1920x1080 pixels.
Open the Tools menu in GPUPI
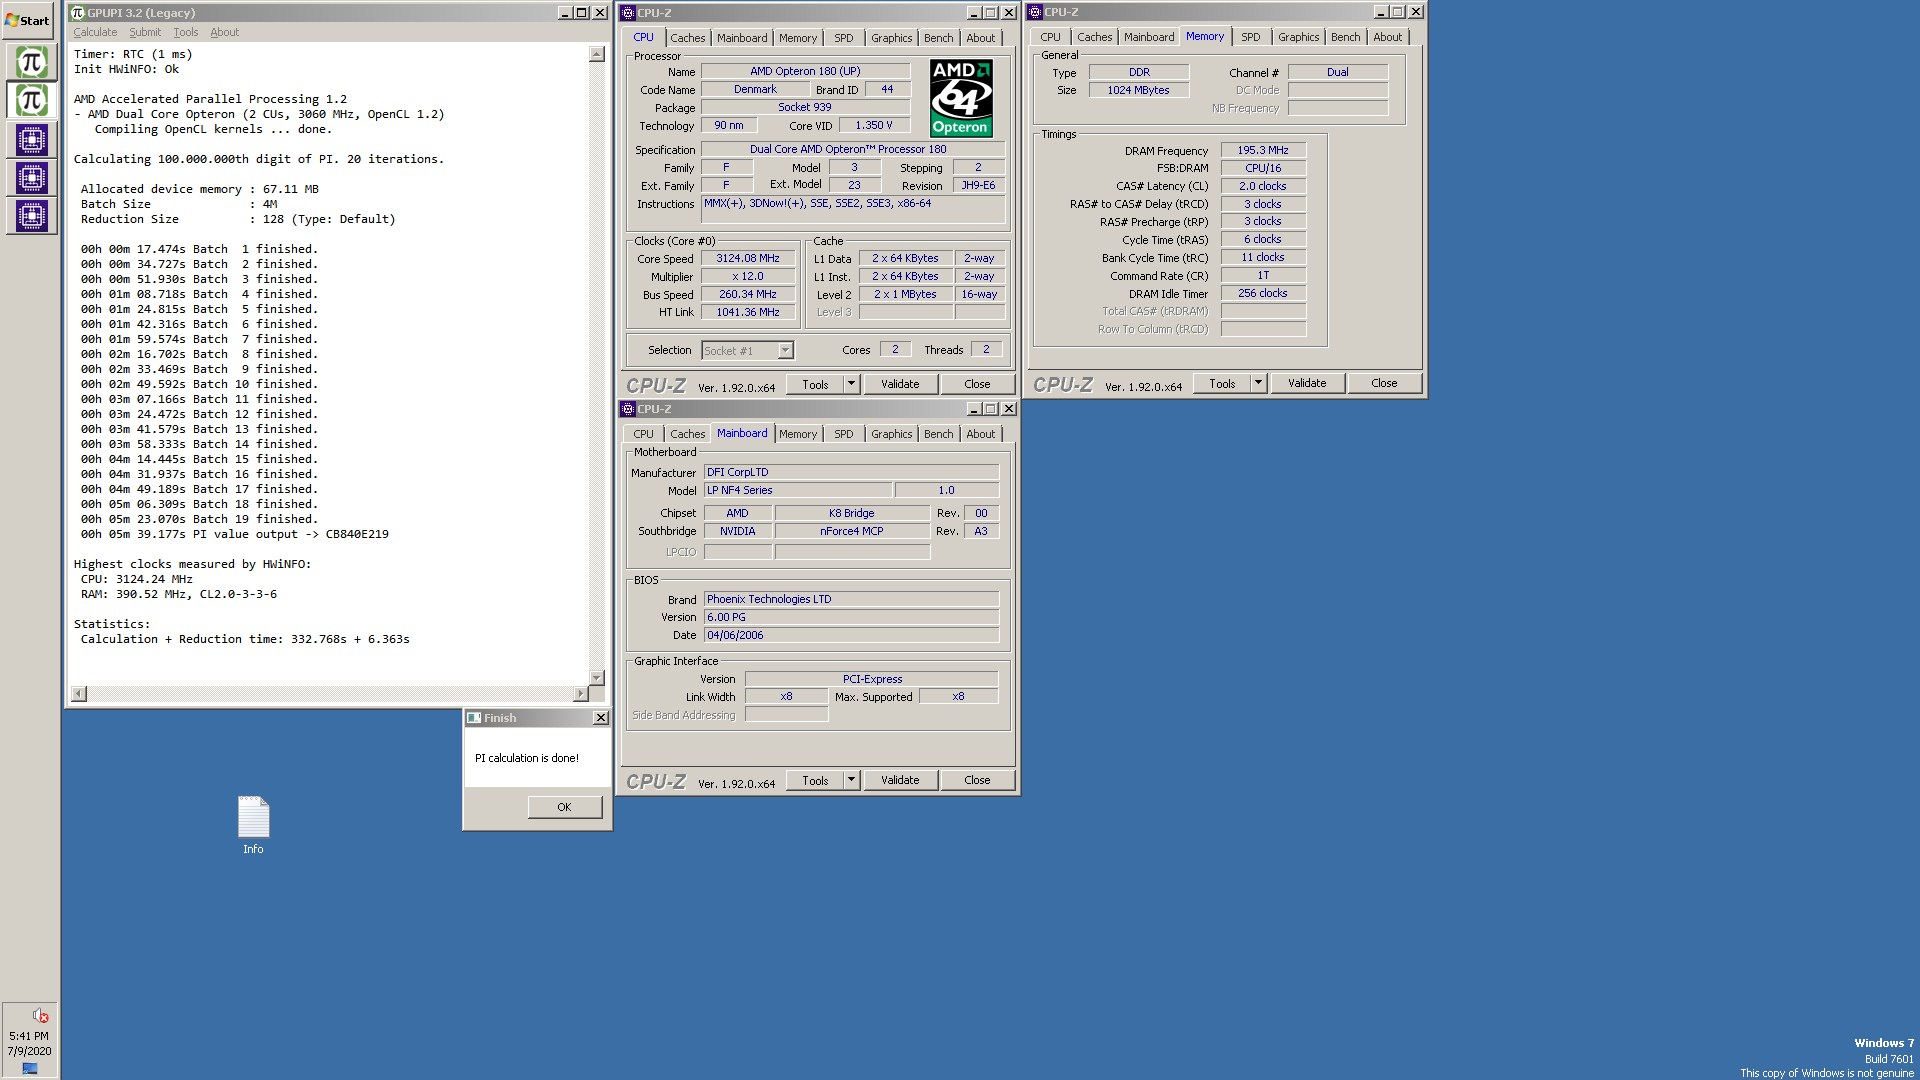[x=186, y=32]
